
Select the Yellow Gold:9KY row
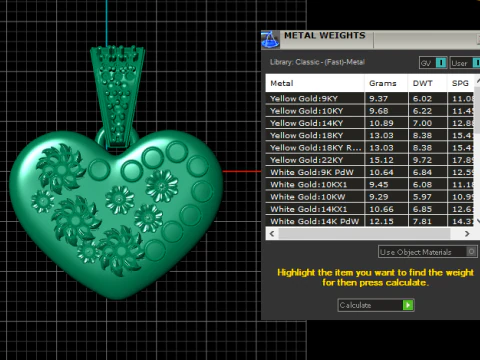tap(370, 99)
